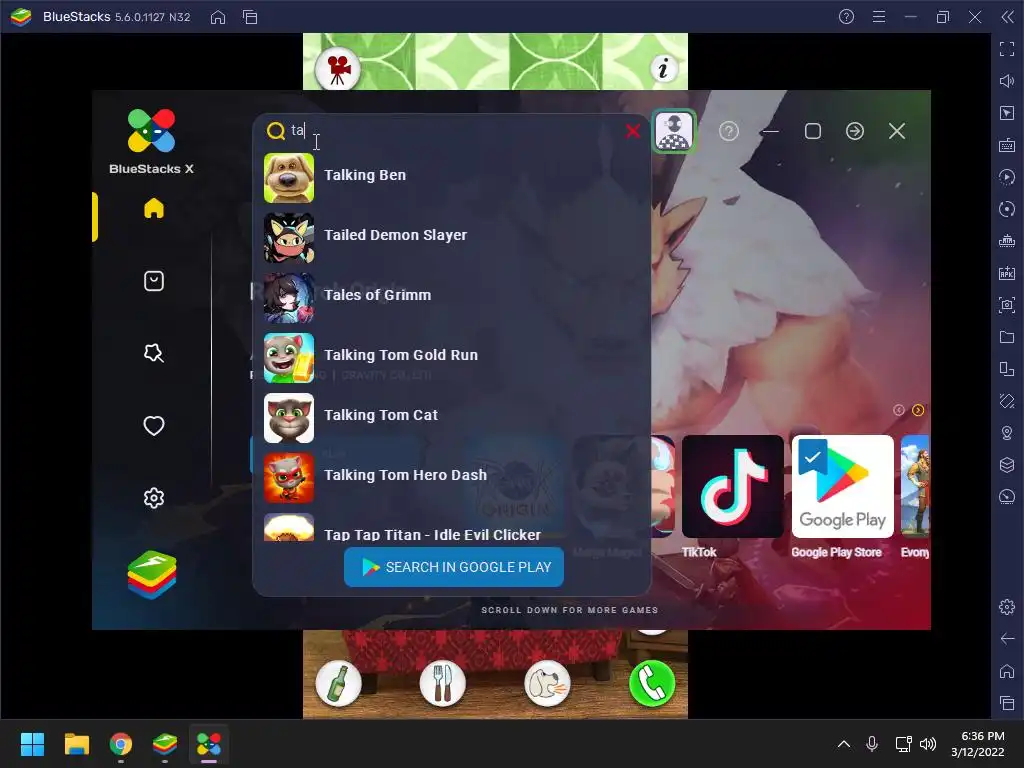Click Android back arrow in side toolbar
This screenshot has width=1024, height=768.
click(1007, 639)
